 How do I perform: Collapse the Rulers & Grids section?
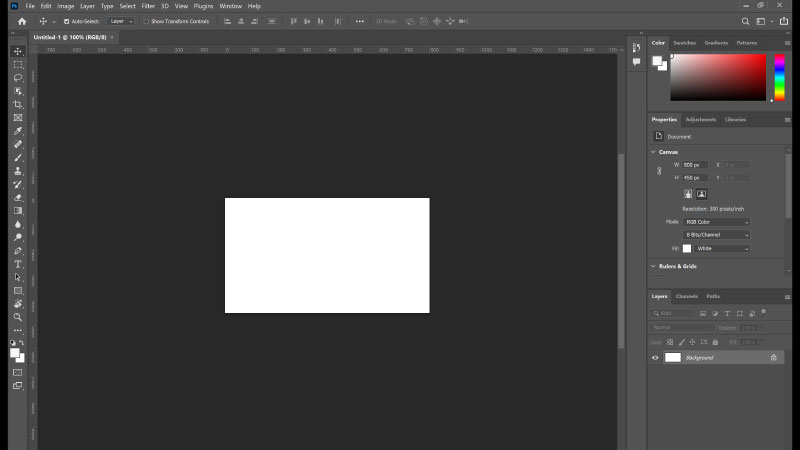click(x=654, y=266)
